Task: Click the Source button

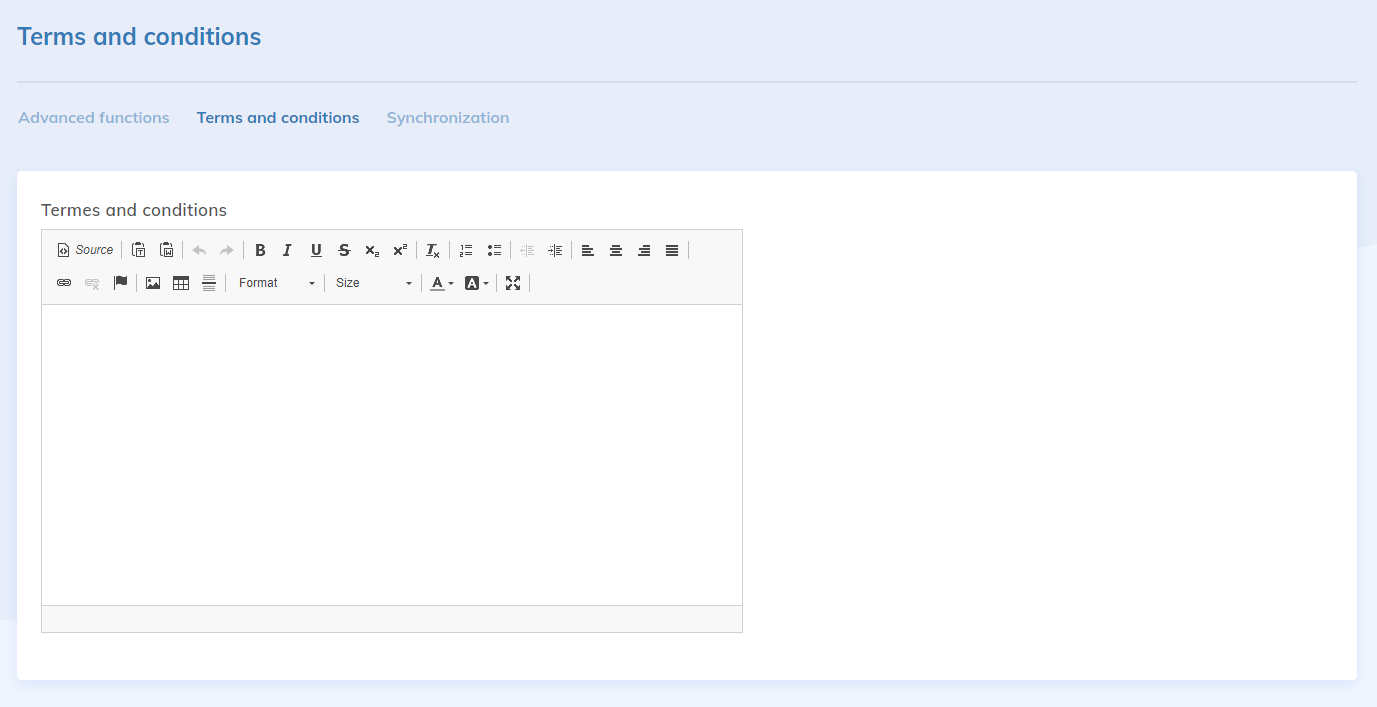Action: coord(85,250)
